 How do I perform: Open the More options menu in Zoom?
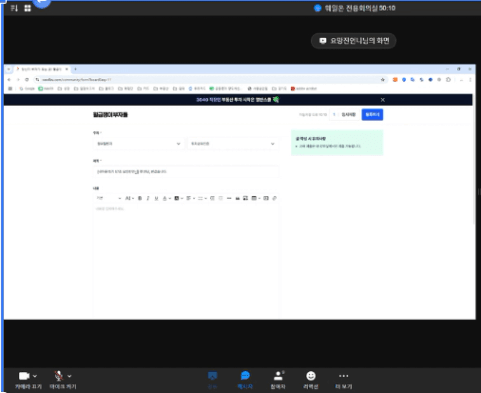click(343, 380)
